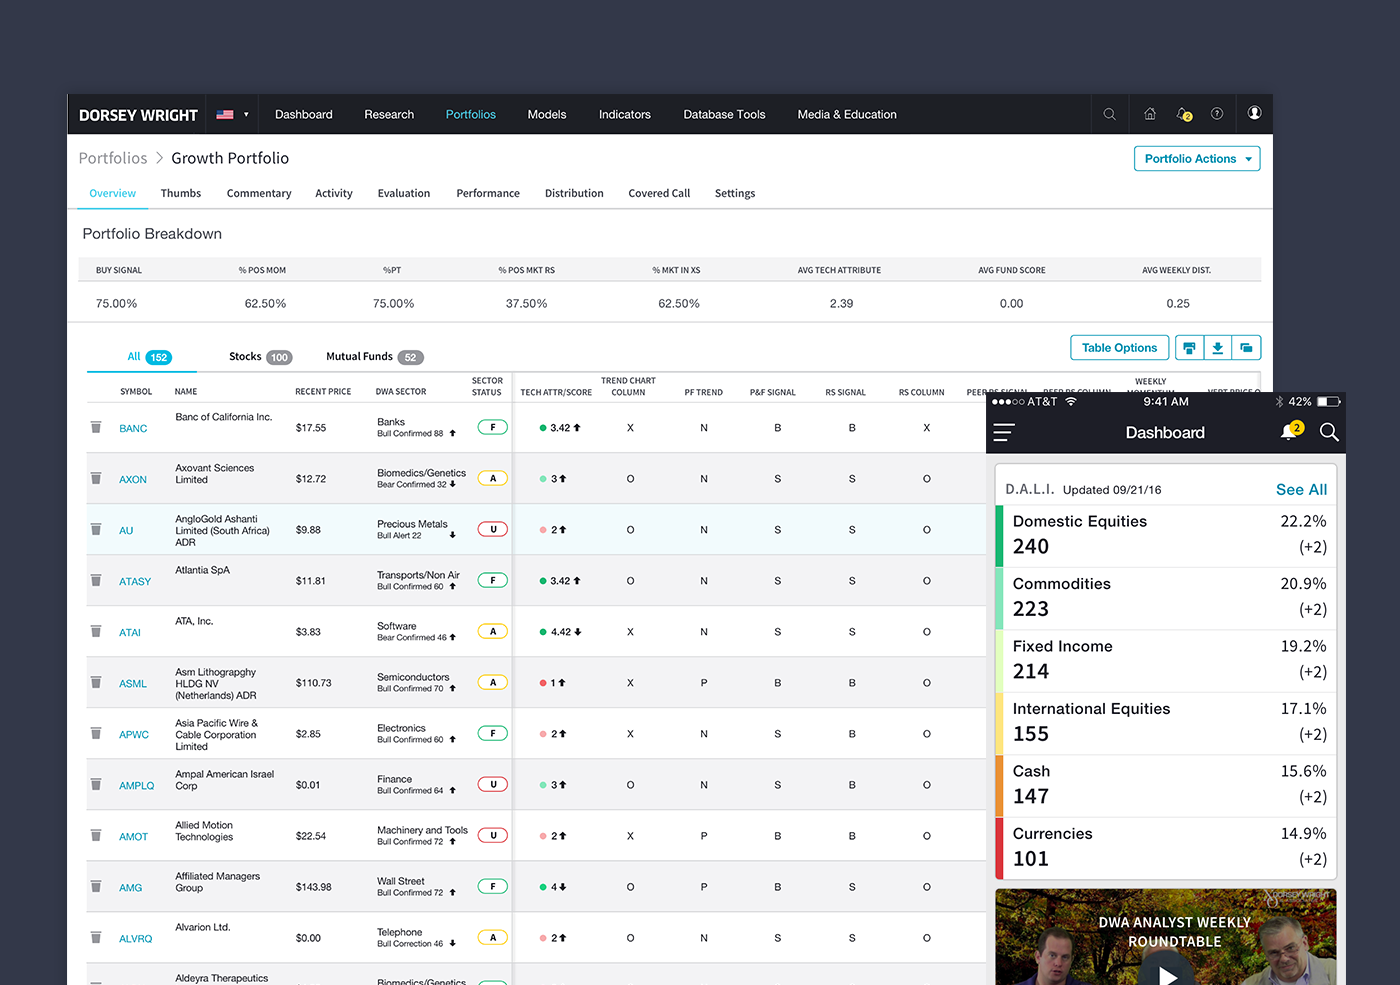Tap the Domestic Equities row in D.A.L.I.
Screen dimensions: 1400x985
(x=1166, y=536)
